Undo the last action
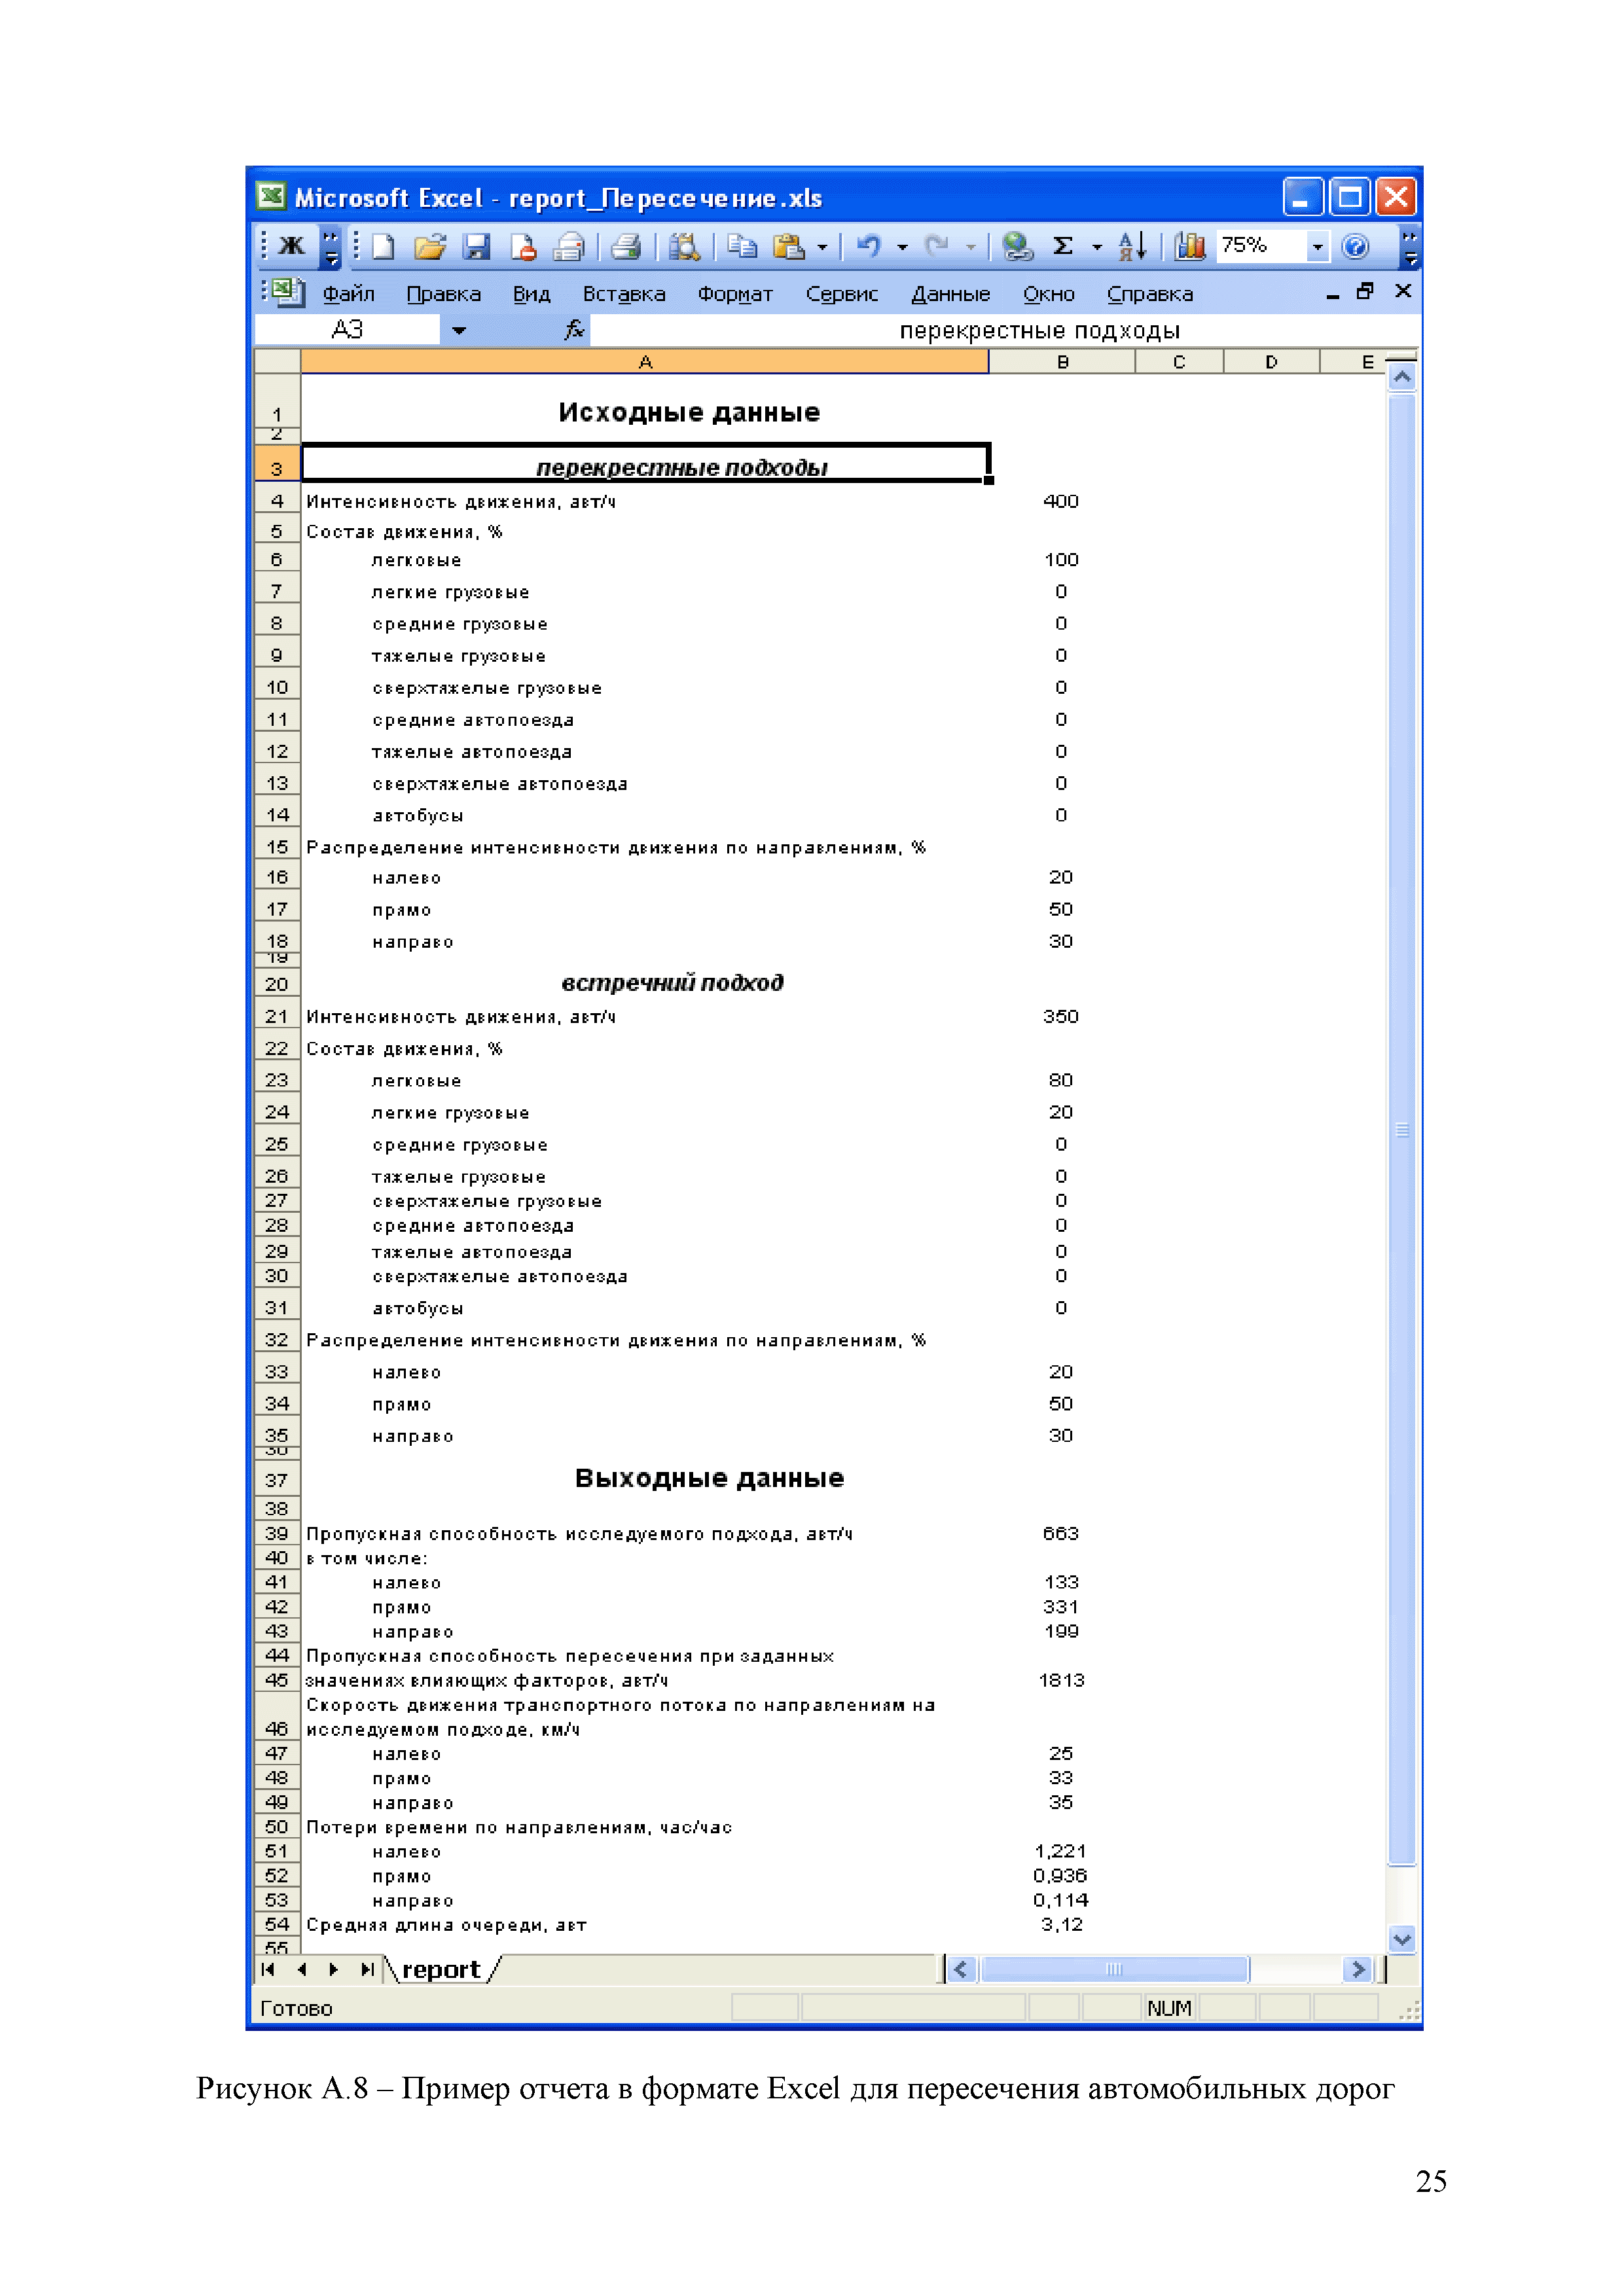 869,246
